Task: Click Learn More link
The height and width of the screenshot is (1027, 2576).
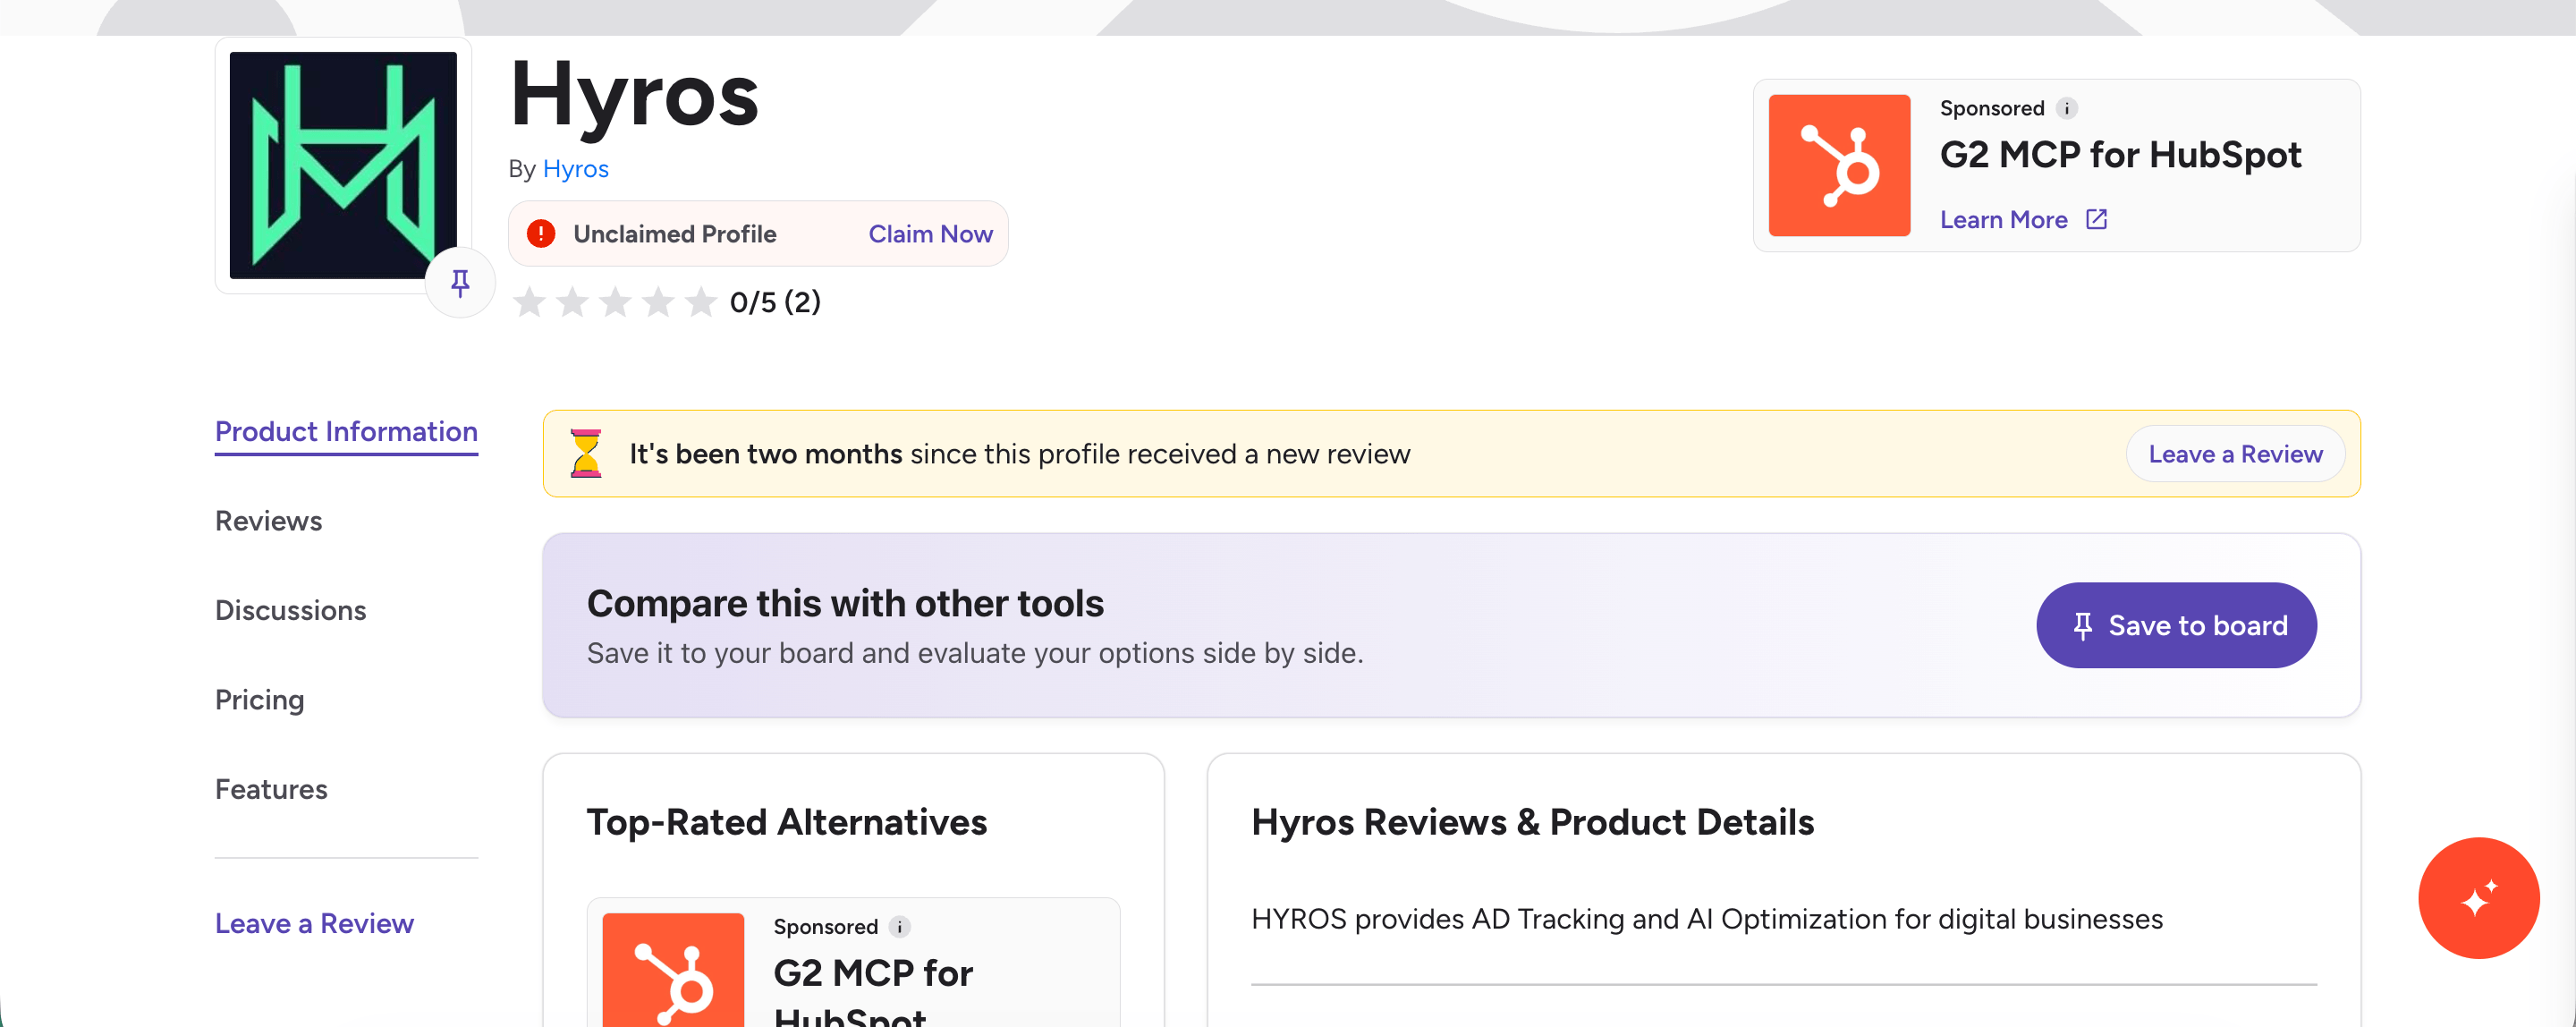Action: pyautogui.click(x=2003, y=219)
